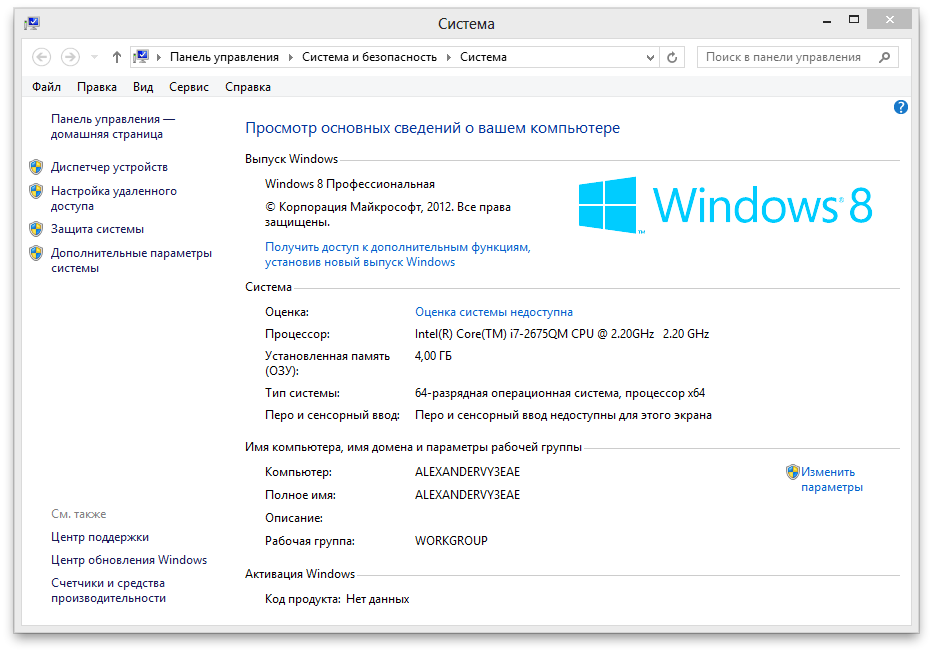Click the computer icon in the address bar
Image resolution: width=933 pixels, height=653 pixels.
[141, 57]
